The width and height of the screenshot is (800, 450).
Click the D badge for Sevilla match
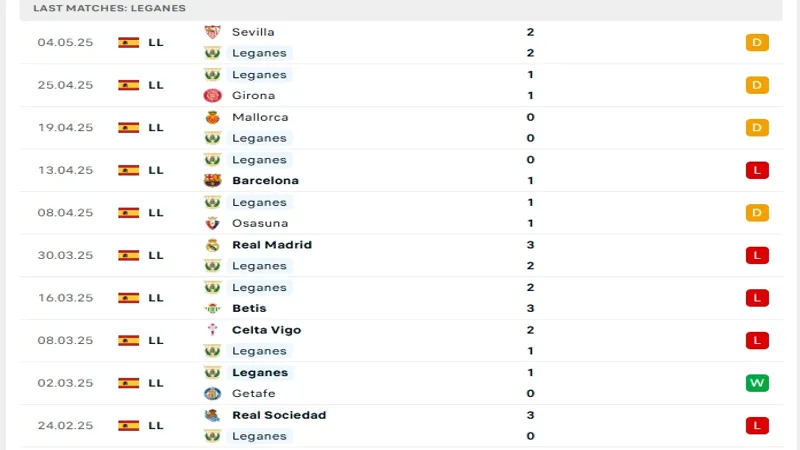pos(757,43)
